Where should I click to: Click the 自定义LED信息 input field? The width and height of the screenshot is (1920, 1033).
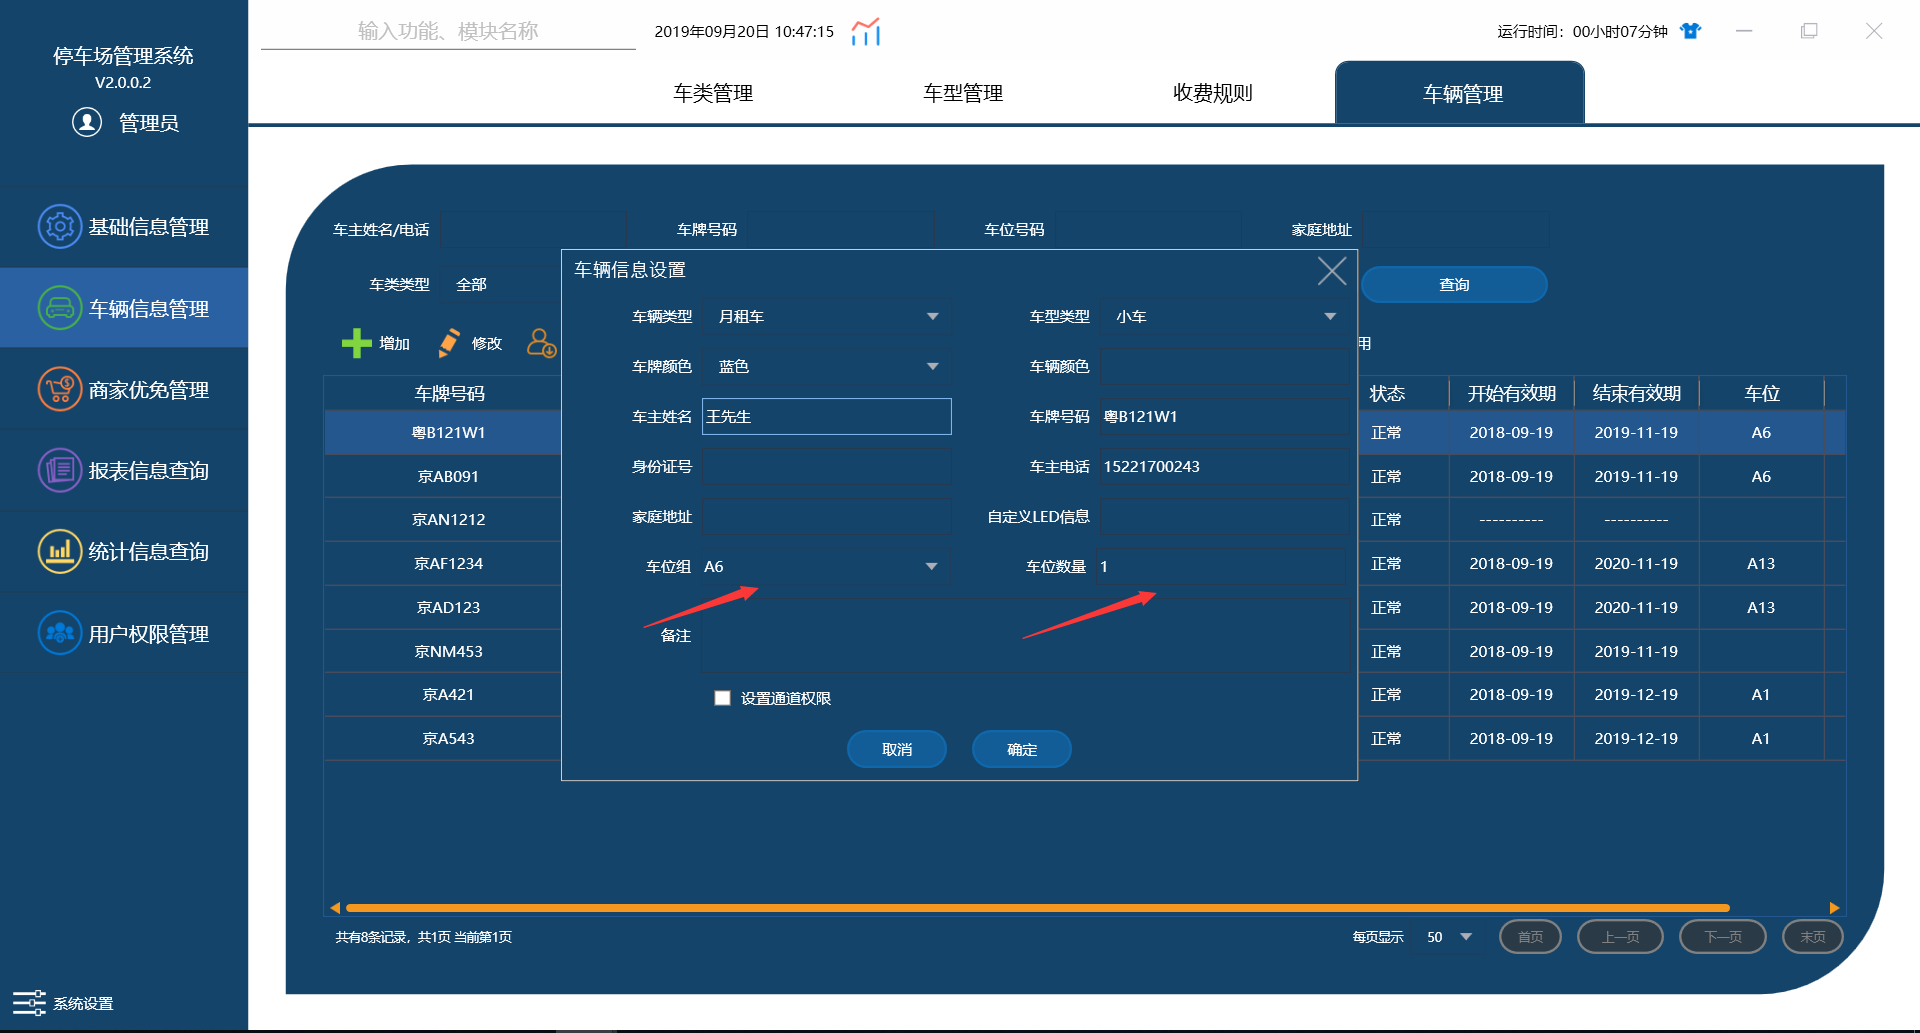1224,516
